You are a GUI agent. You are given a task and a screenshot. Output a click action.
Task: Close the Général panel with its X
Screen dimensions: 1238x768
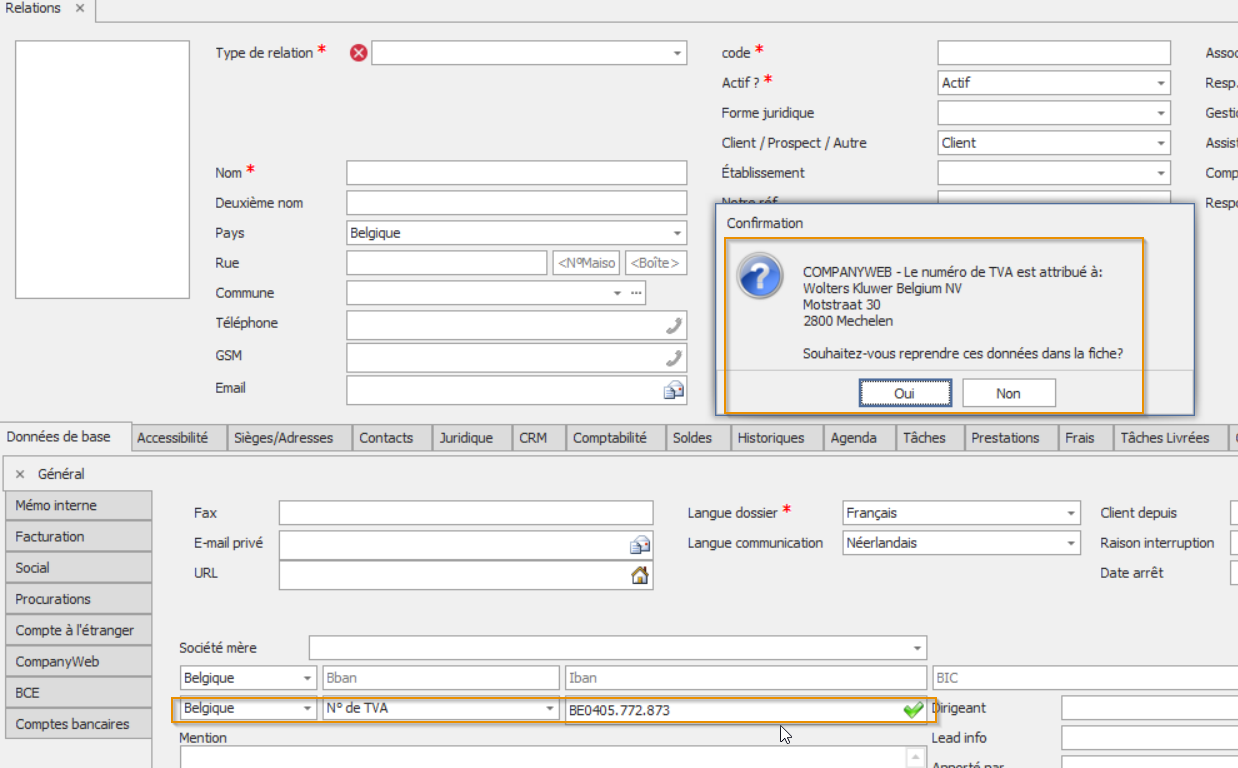pos(20,474)
